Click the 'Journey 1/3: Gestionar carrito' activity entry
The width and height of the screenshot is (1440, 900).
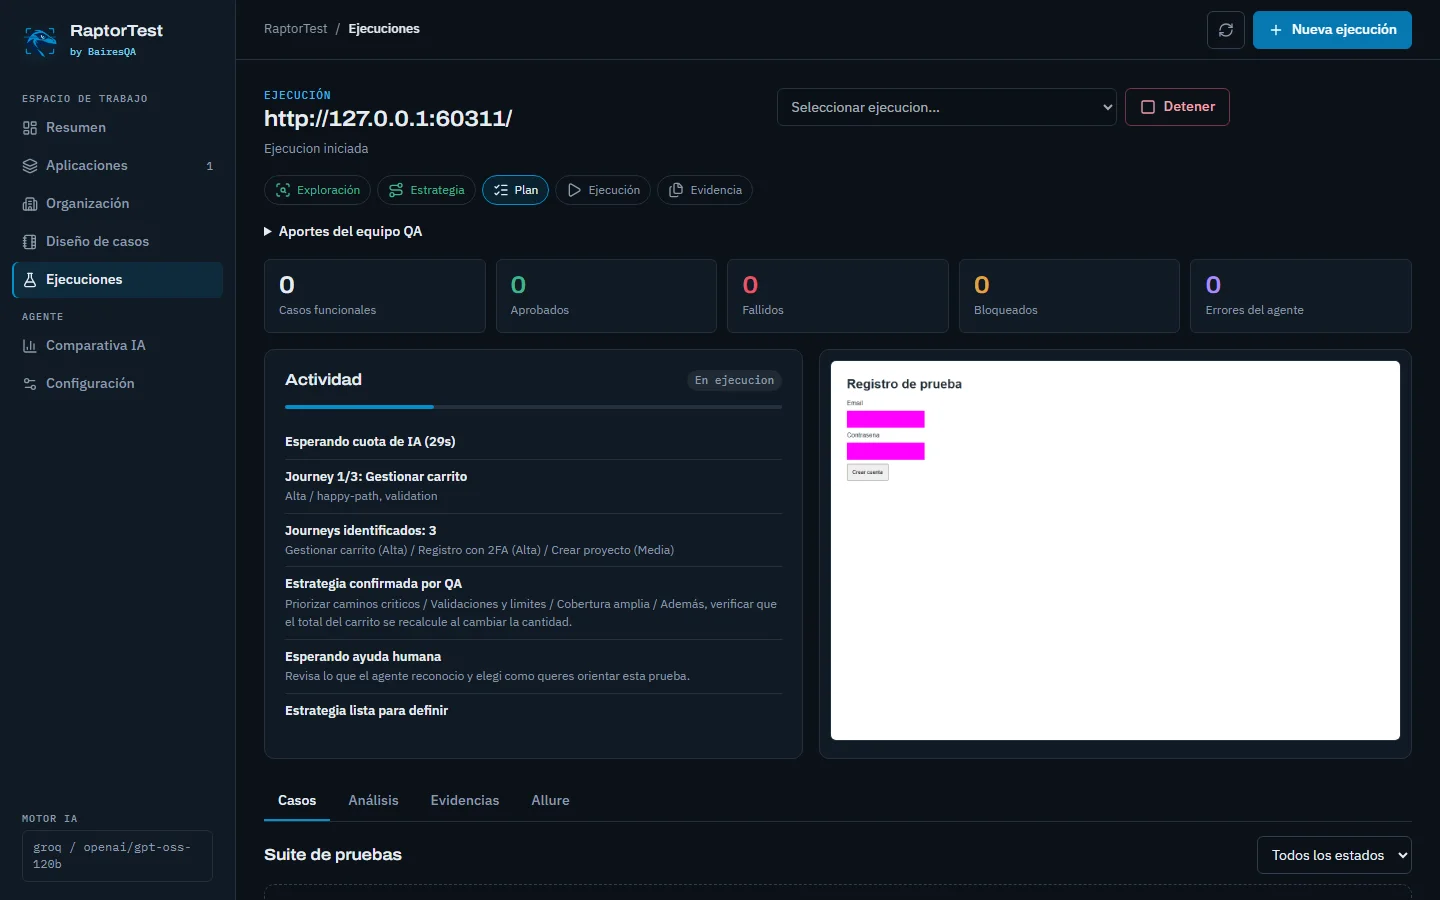click(x=533, y=486)
